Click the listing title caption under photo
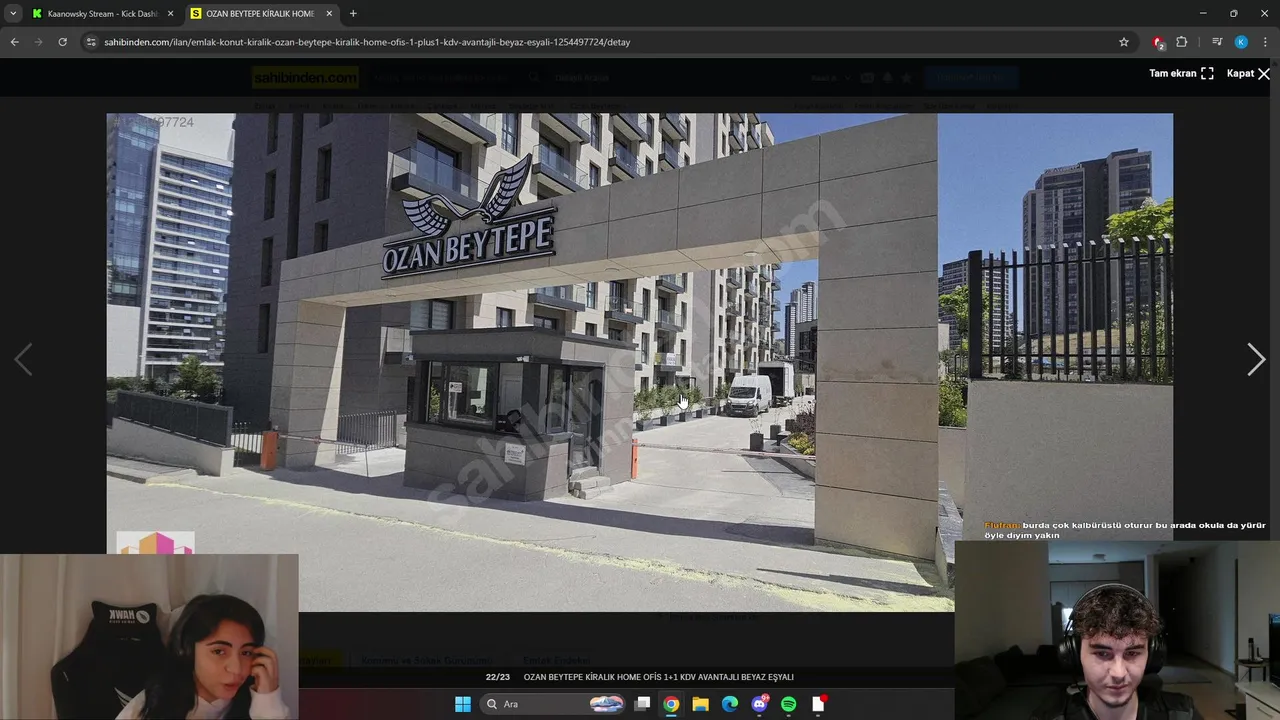The width and height of the screenshot is (1280, 720). (x=659, y=677)
